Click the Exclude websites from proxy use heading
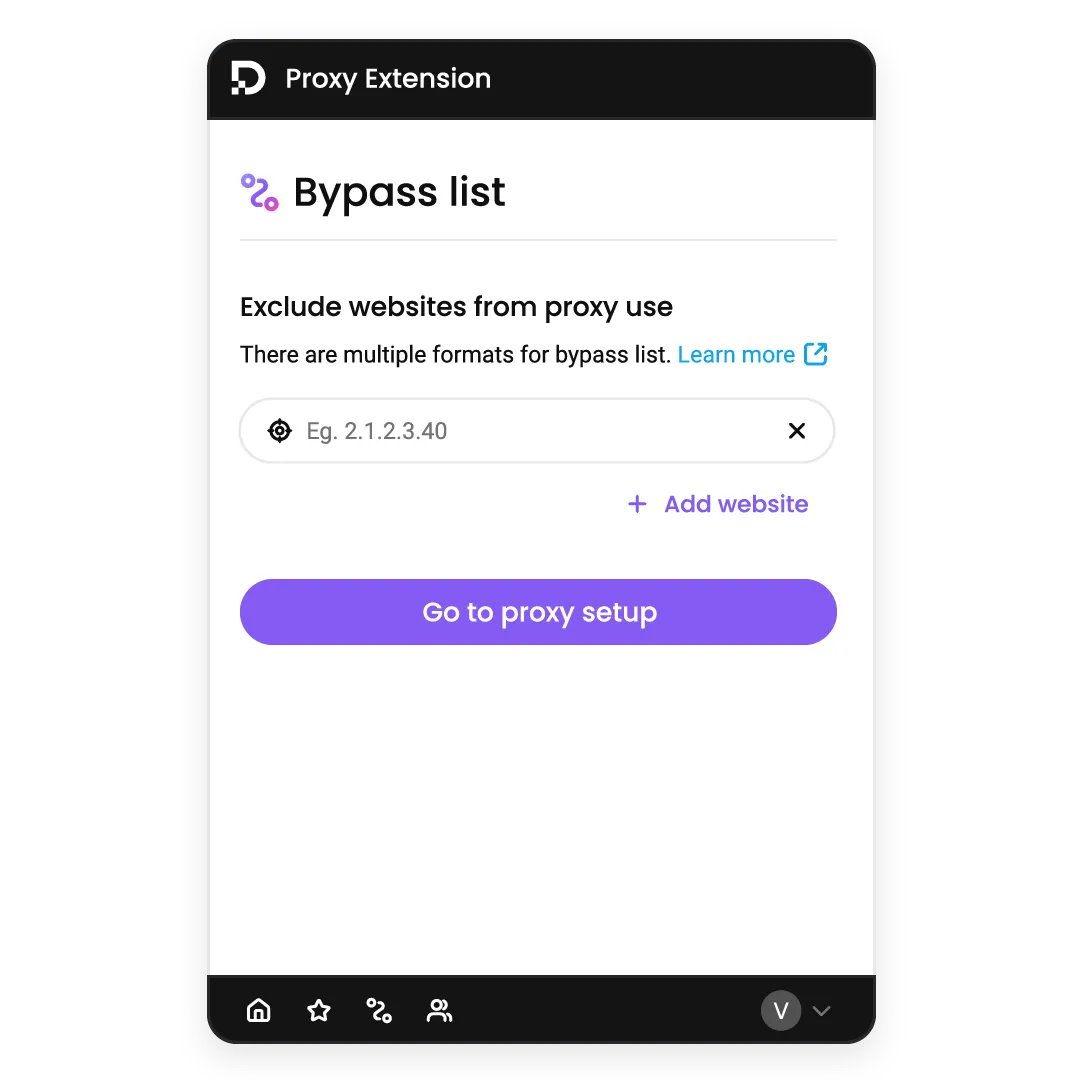This screenshot has height=1080, width=1080. click(456, 307)
